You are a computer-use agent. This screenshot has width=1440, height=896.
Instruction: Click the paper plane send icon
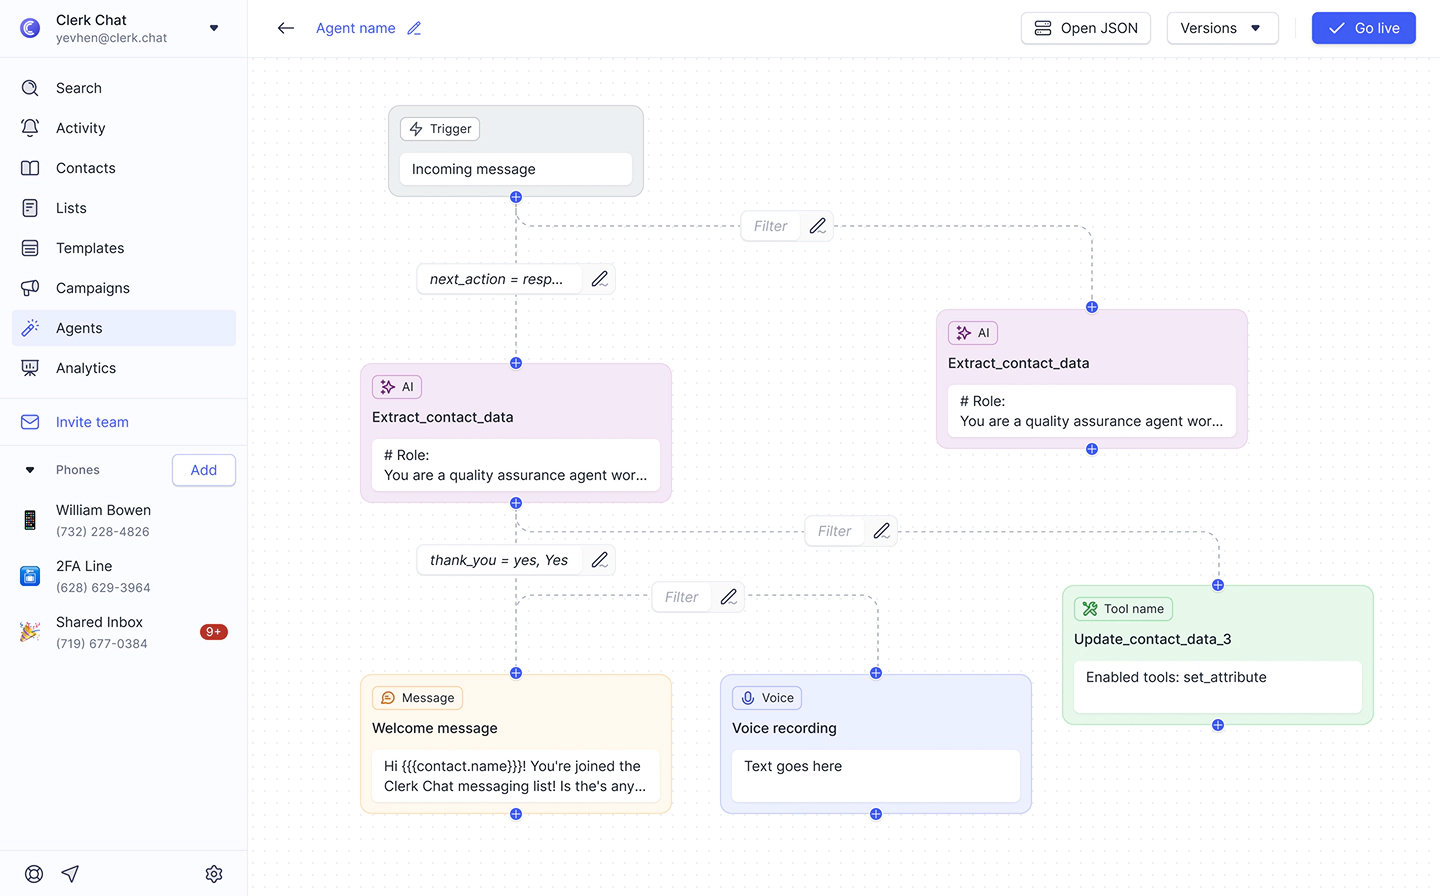70,874
